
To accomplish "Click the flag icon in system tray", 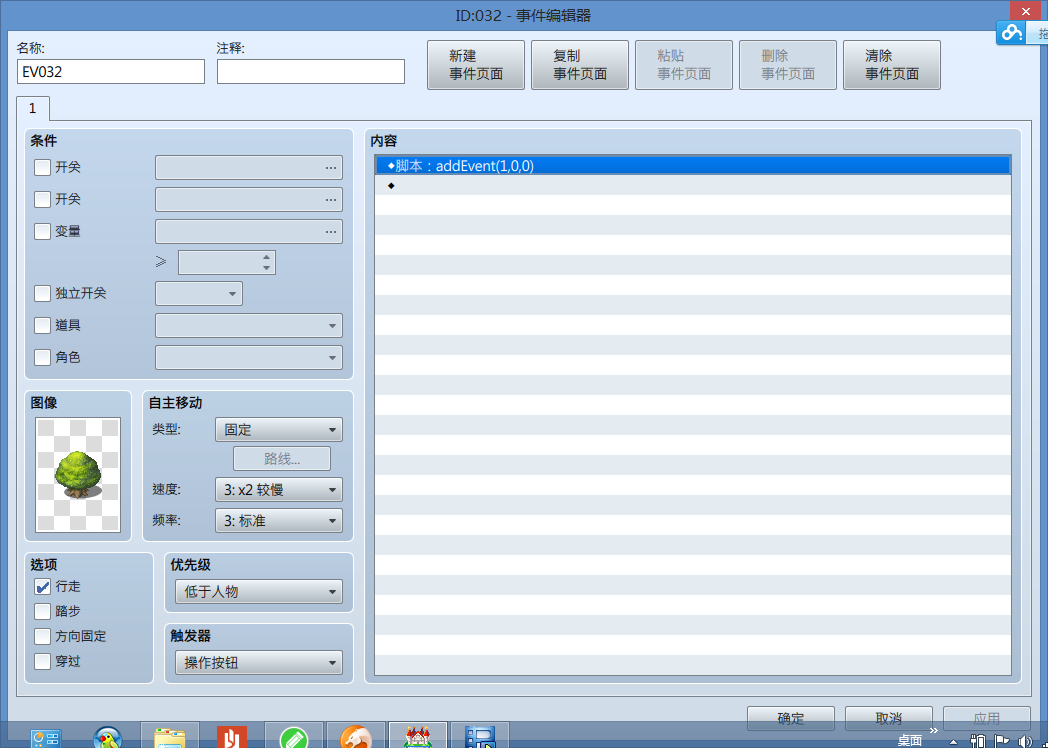I will (x=1001, y=741).
